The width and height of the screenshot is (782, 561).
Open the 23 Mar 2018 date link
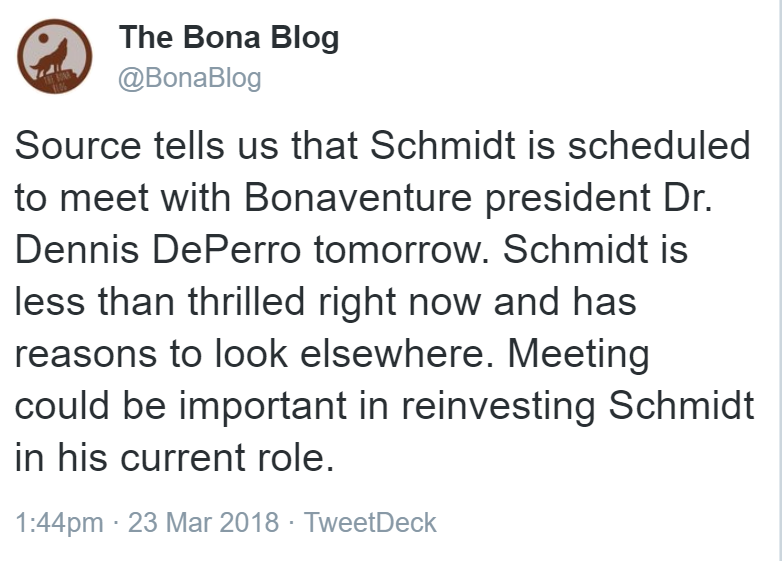[x=203, y=523]
